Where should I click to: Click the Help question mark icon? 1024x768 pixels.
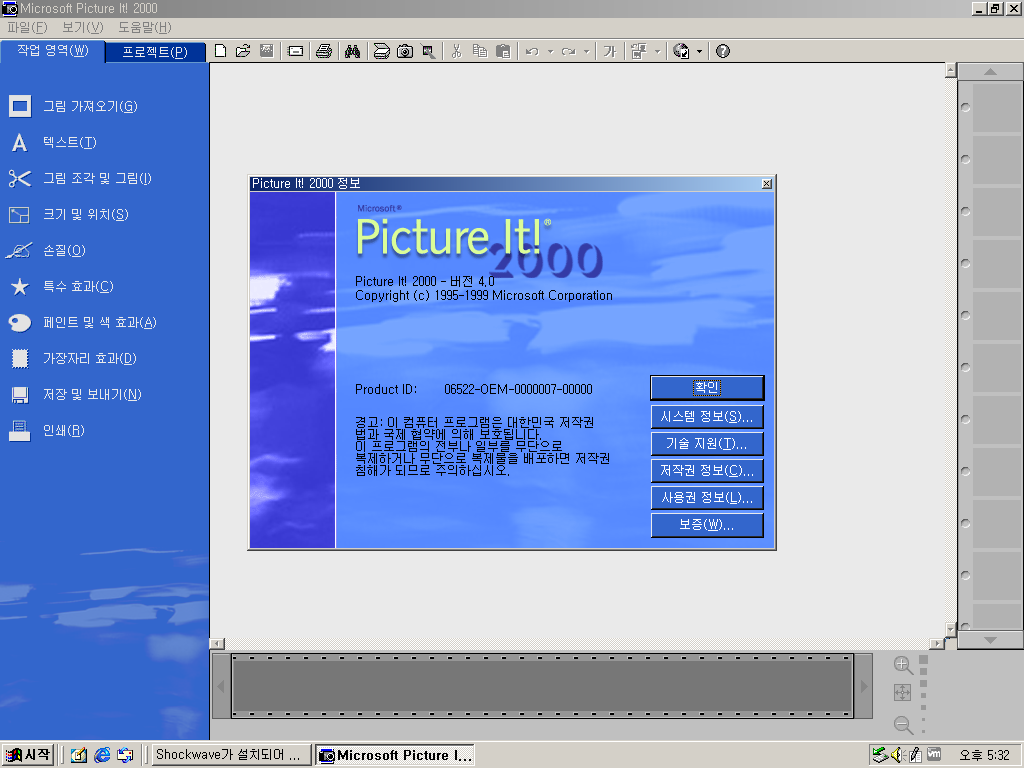click(x=723, y=51)
